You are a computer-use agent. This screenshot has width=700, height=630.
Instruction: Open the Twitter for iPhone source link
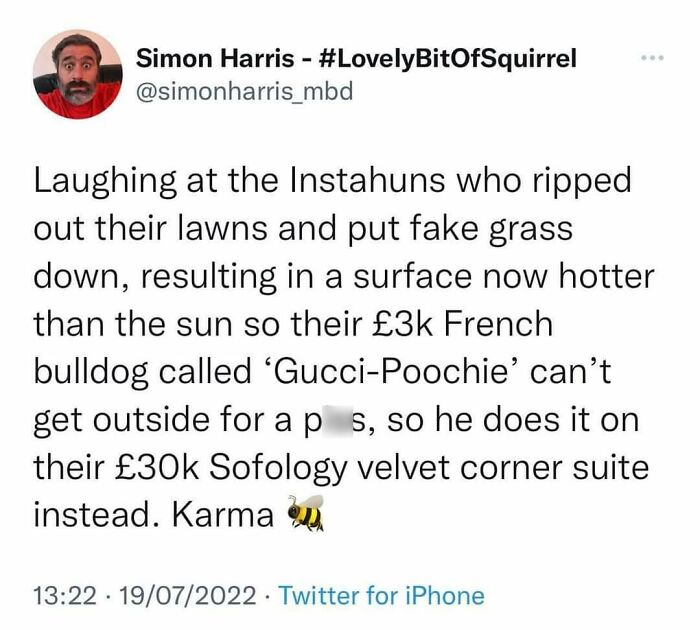(x=381, y=596)
